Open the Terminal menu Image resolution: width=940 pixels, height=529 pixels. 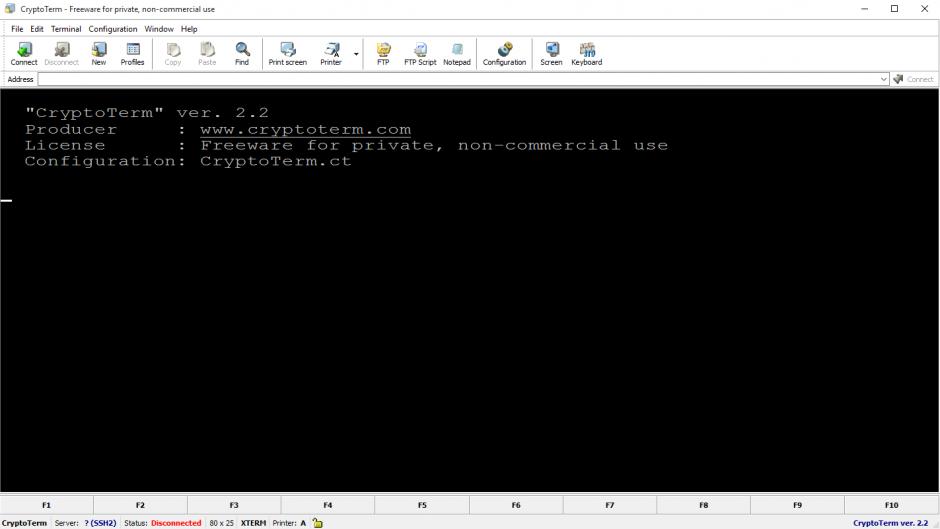(x=66, y=29)
